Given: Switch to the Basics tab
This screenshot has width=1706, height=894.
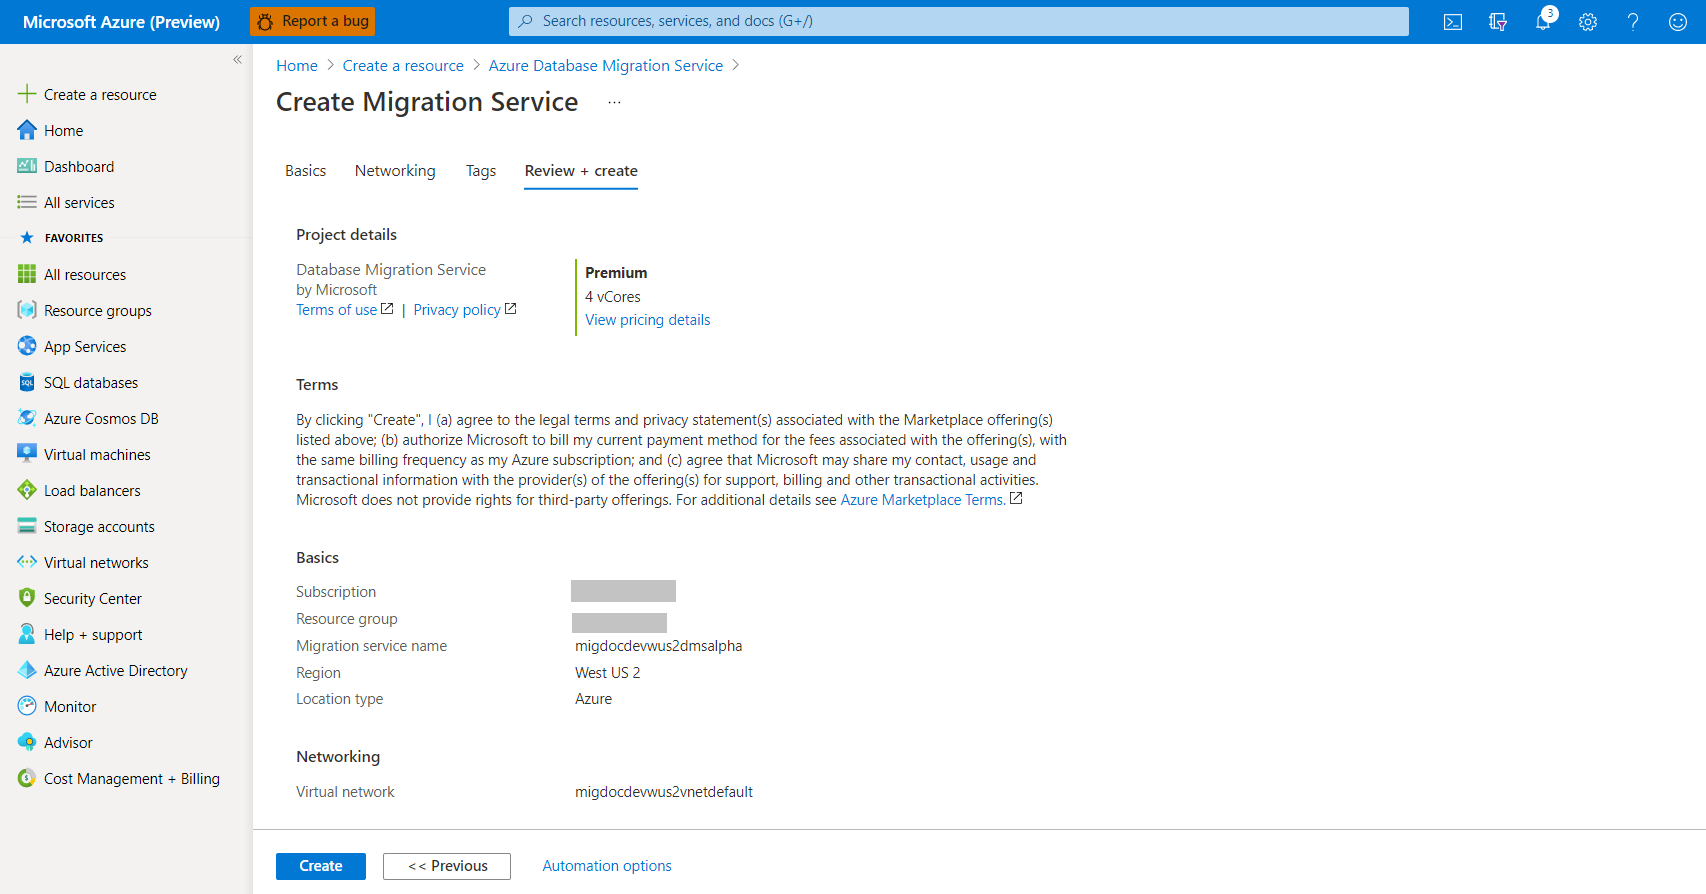Looking at the screenshot, I should (305, 171).
